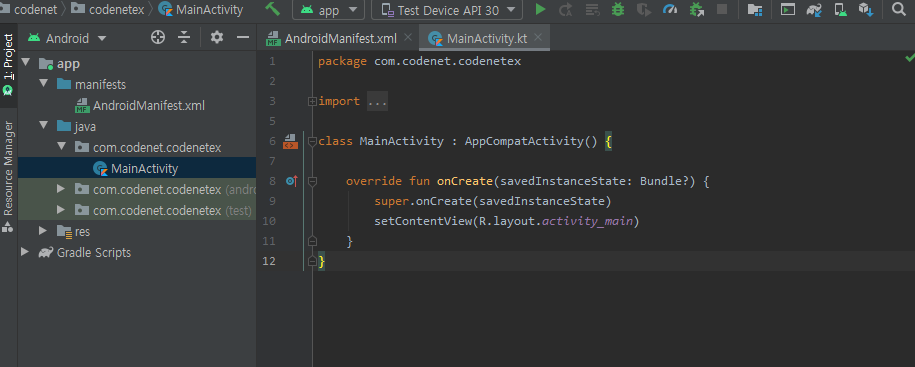
Task: Close the MainActivity.kt tab
Action: point(538,38)
